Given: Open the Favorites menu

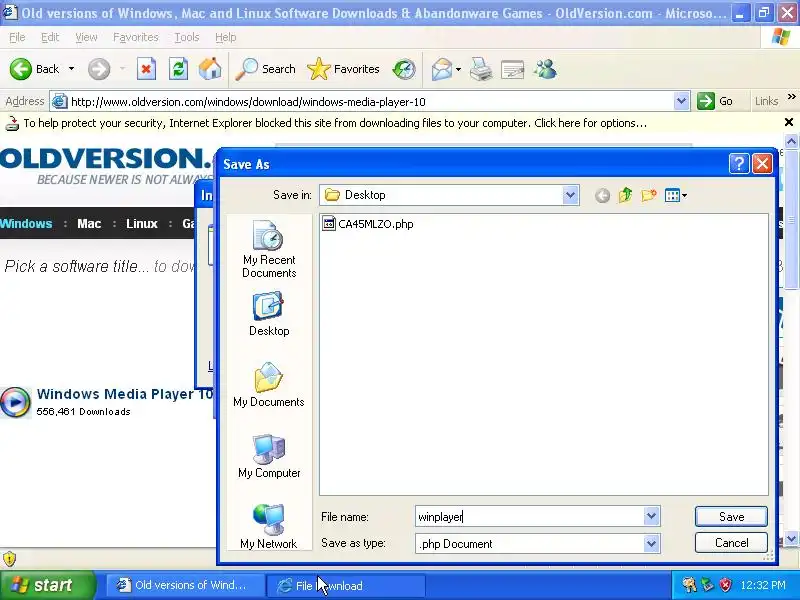Looking at the screenshot, I should click(136, 37).
